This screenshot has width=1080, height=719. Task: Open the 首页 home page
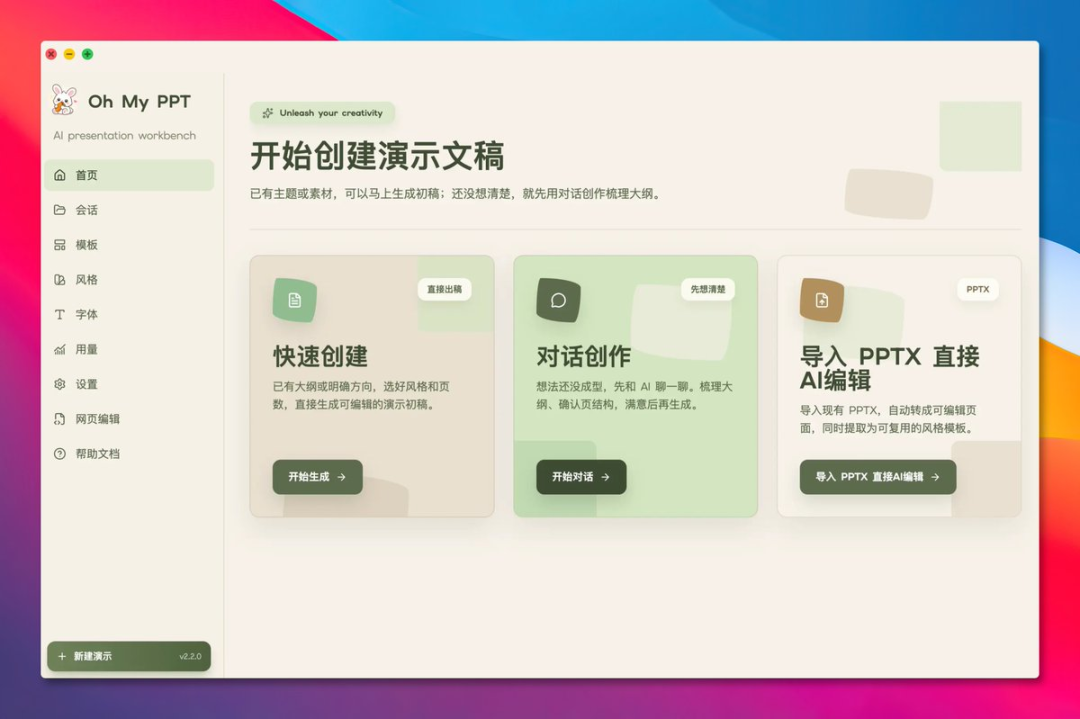click(x=129, y=175)
